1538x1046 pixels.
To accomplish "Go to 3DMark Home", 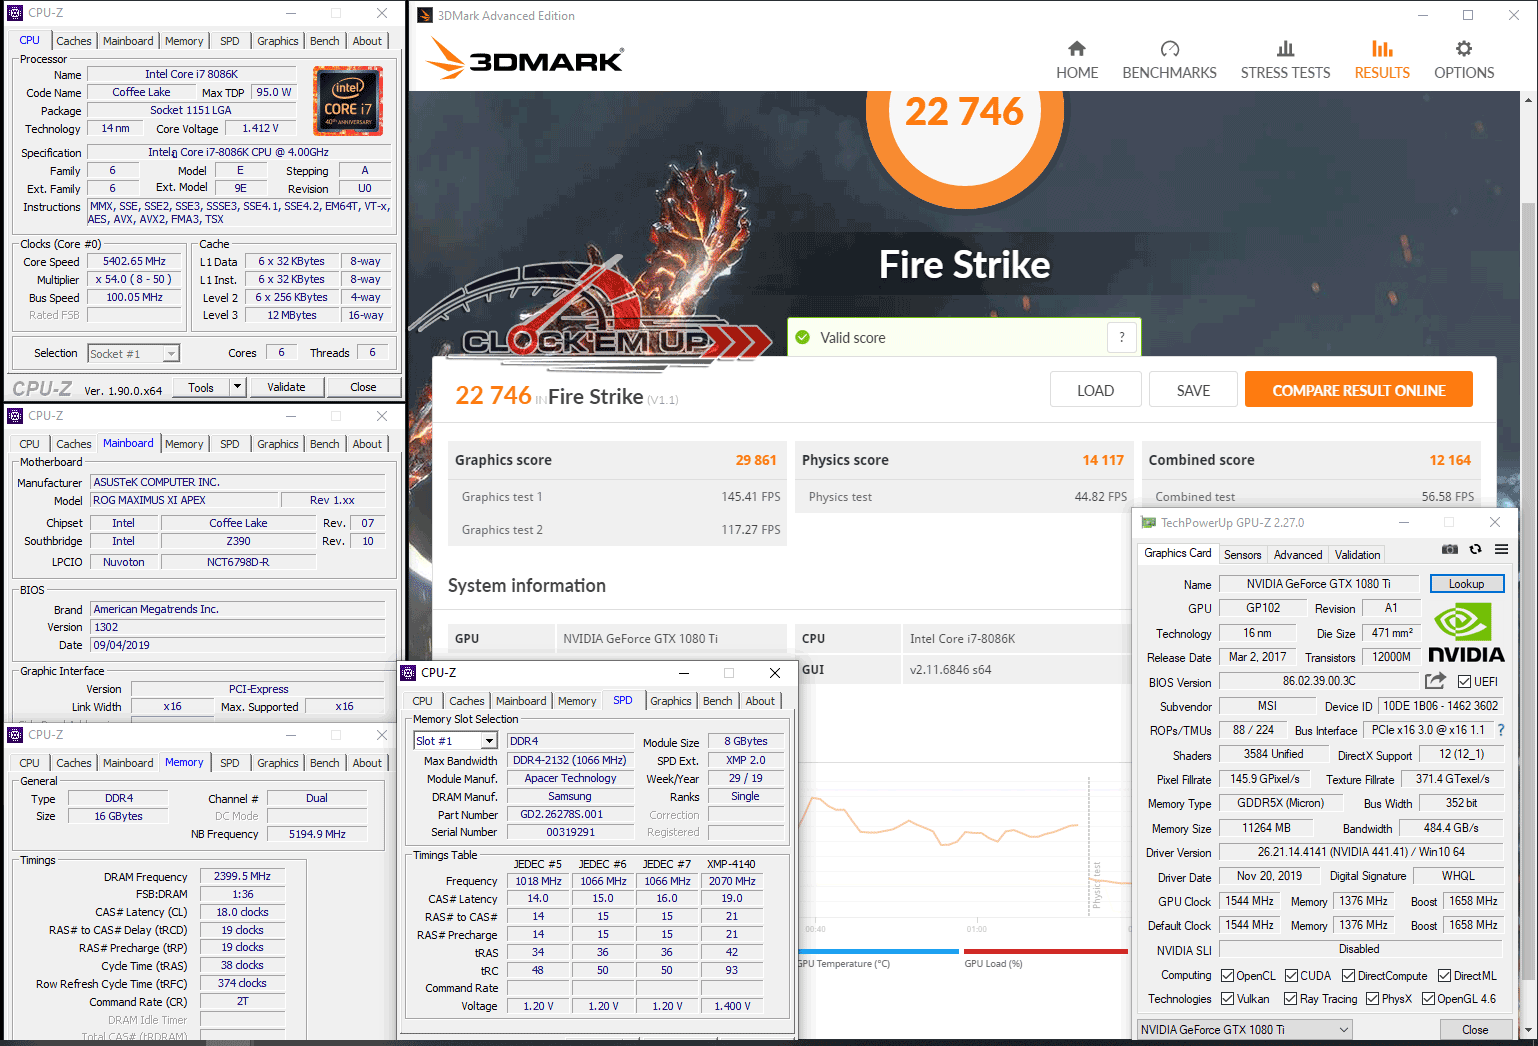I will (1076, 60).
